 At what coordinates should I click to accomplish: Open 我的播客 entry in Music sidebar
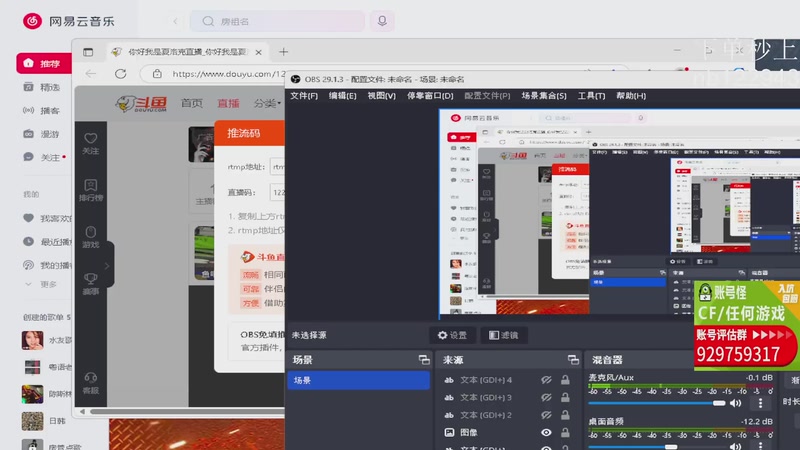46,265
